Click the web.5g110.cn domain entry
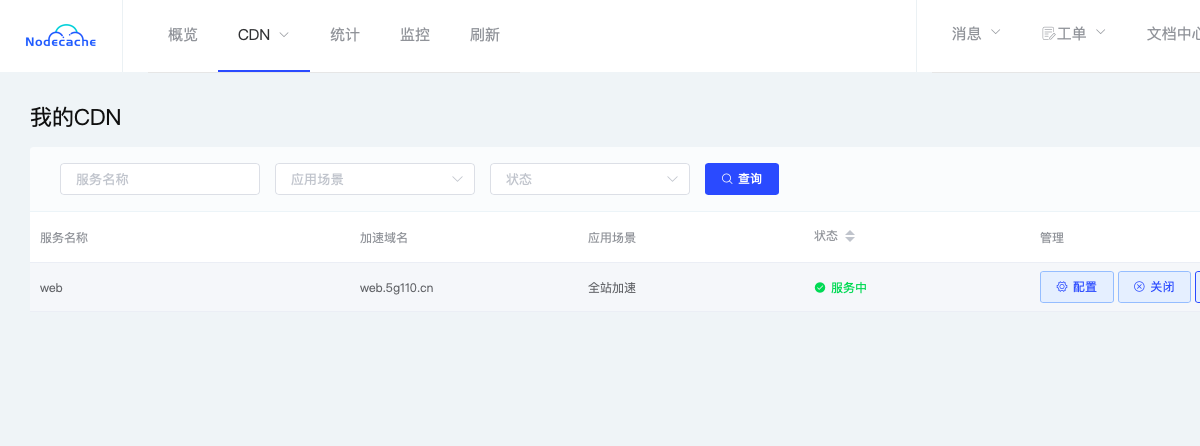Image resolution: width=1200 pixels, height=446 pixels. (x=396, y=288)
